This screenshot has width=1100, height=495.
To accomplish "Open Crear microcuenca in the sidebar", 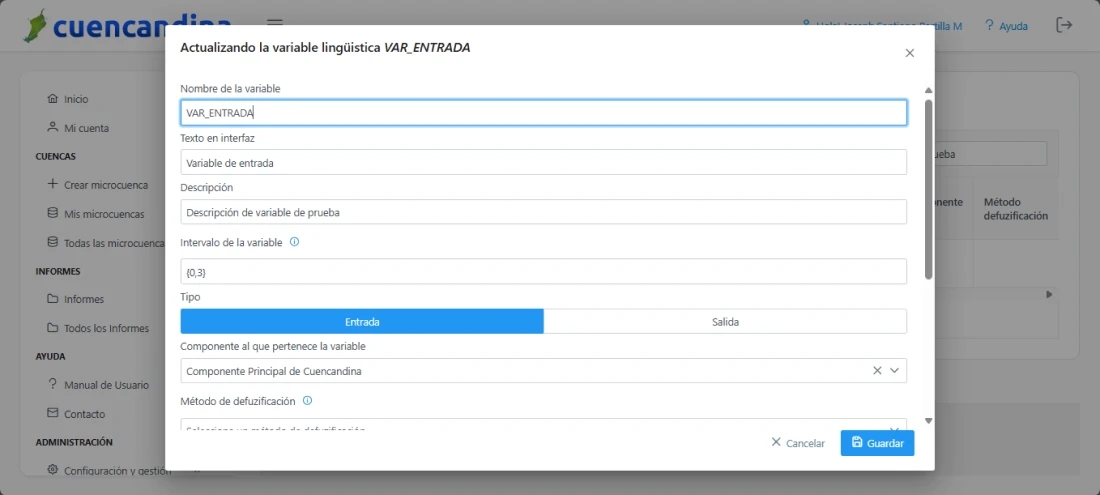I will (105, 185).
